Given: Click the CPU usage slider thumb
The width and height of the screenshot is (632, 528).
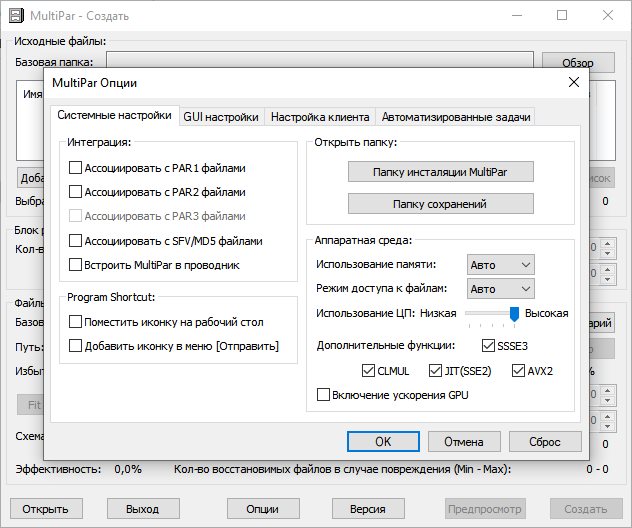Looking at the screenshot, I should [514, 314].
